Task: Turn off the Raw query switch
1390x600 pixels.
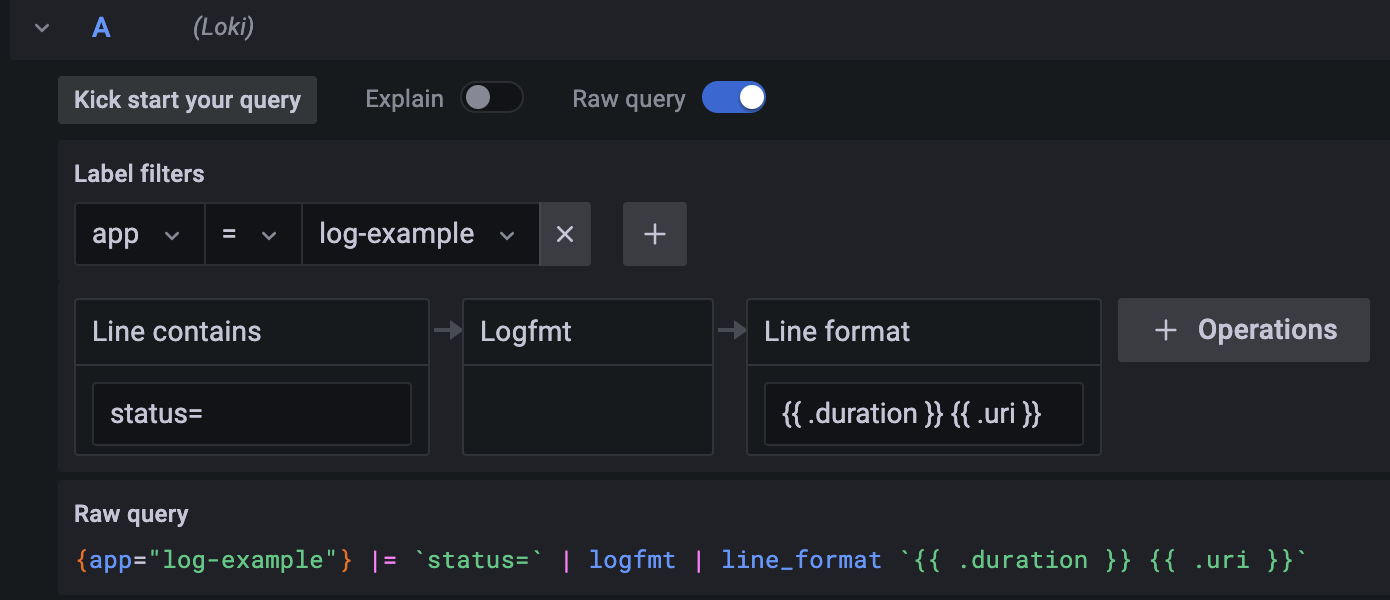Action: (x=733, y=98)
